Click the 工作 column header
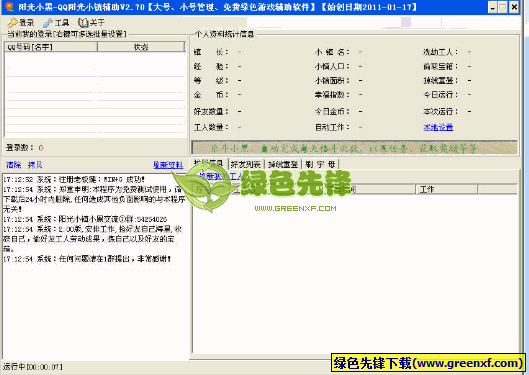 coord(446,189)
